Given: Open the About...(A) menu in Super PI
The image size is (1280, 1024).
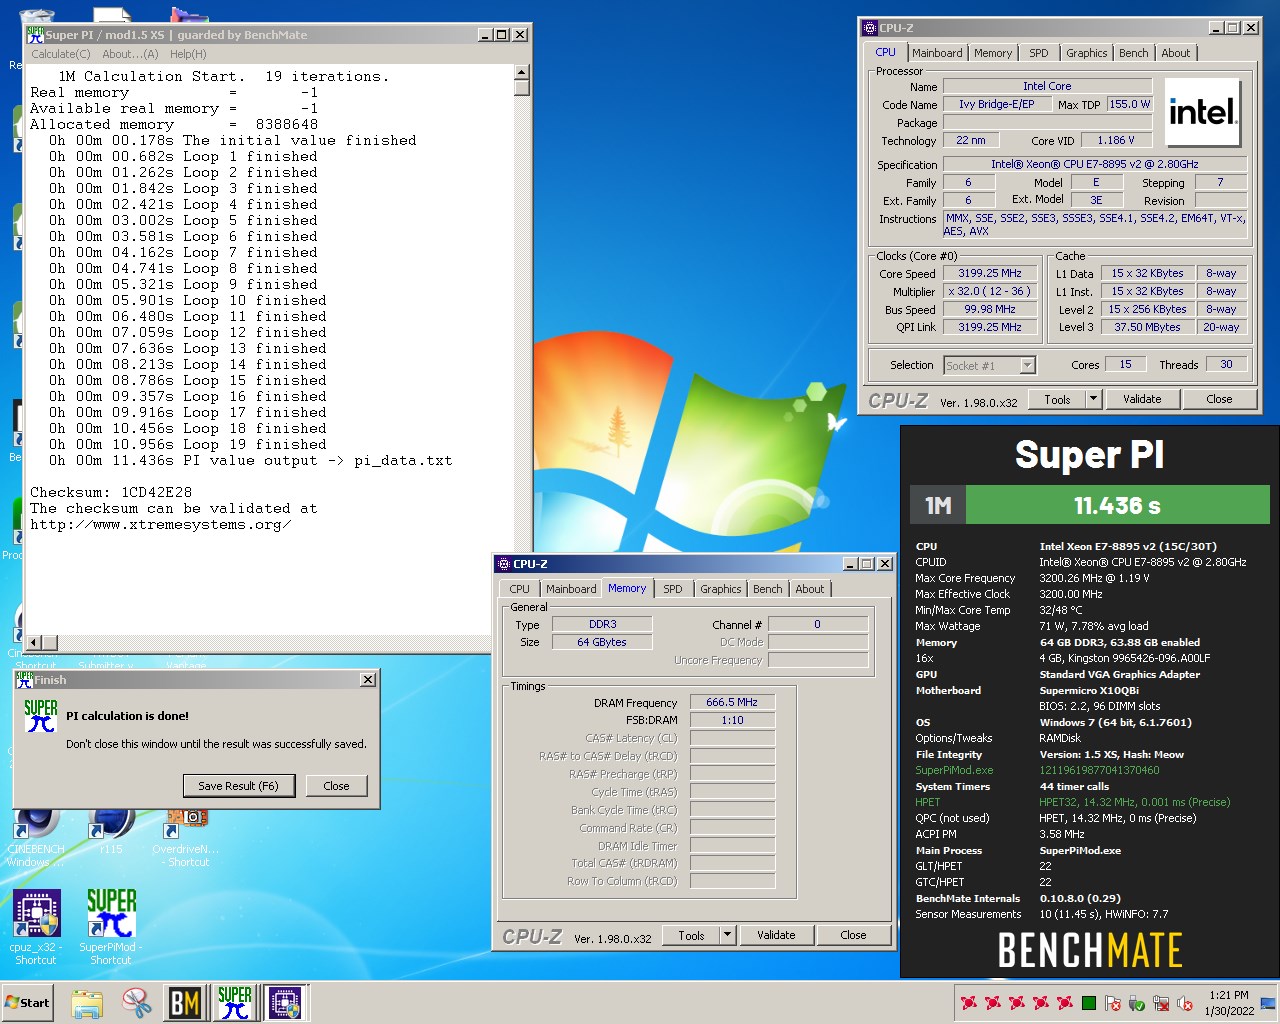Looking at the screenshot, I should click(130, 54).
